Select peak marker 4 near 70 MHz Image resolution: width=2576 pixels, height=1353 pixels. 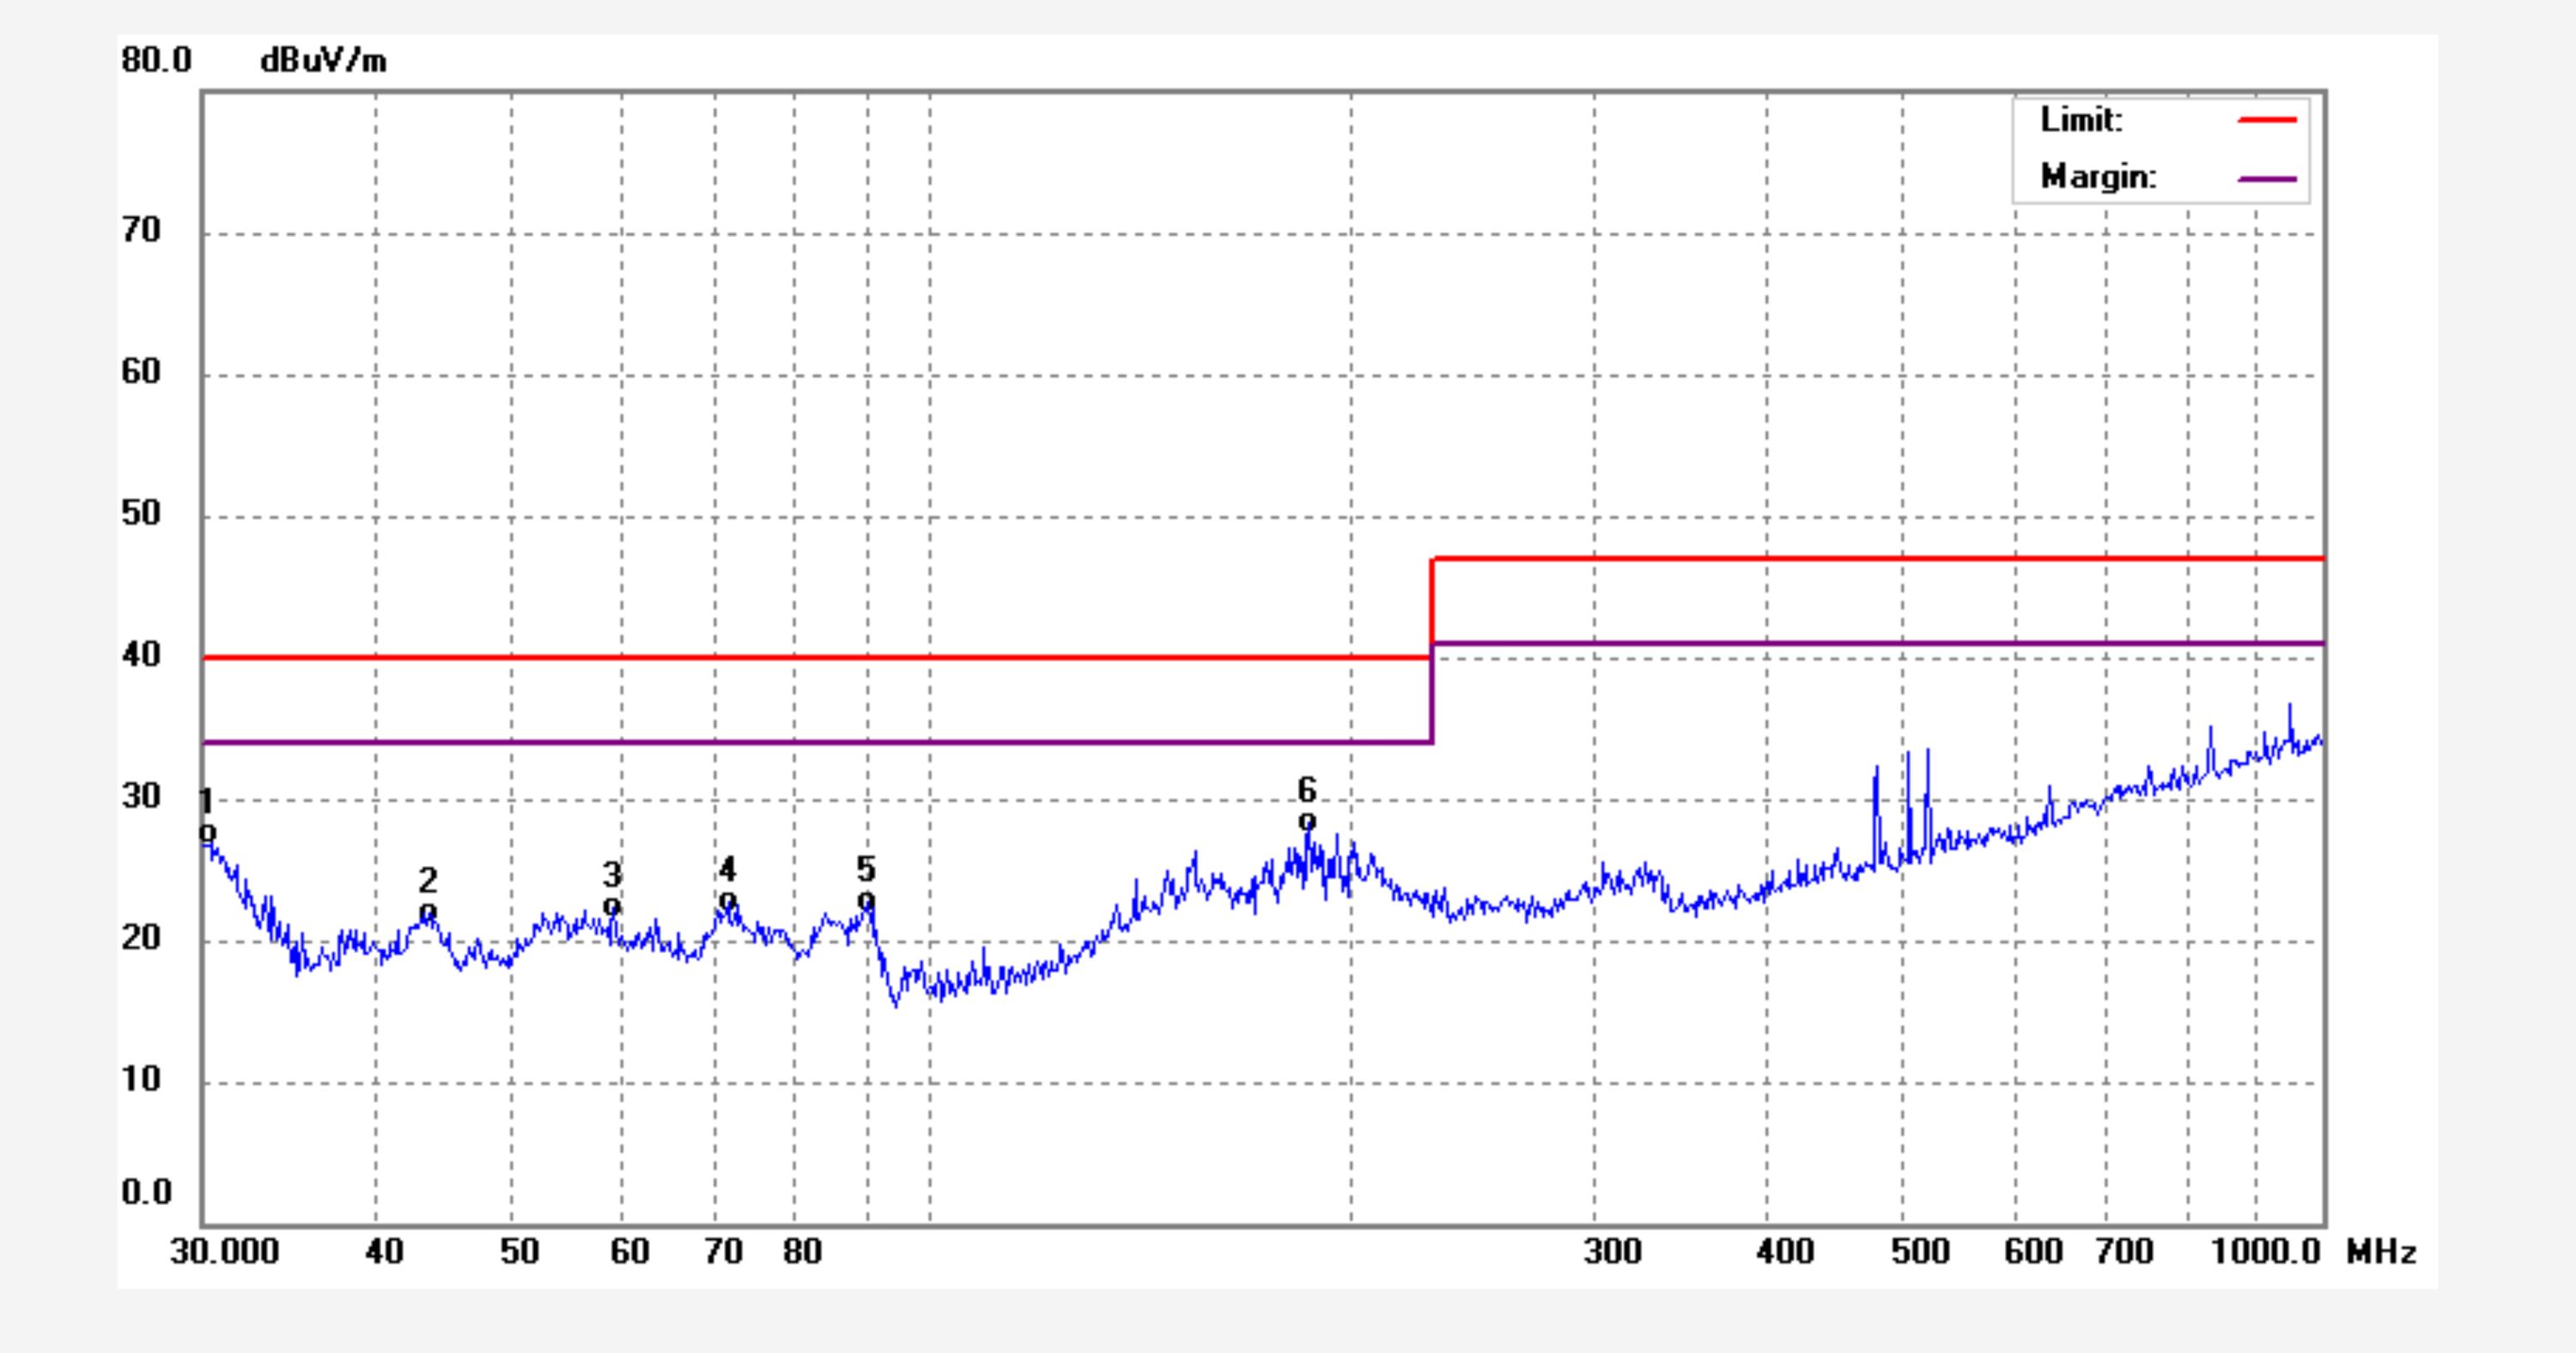(x=727, y=900)
